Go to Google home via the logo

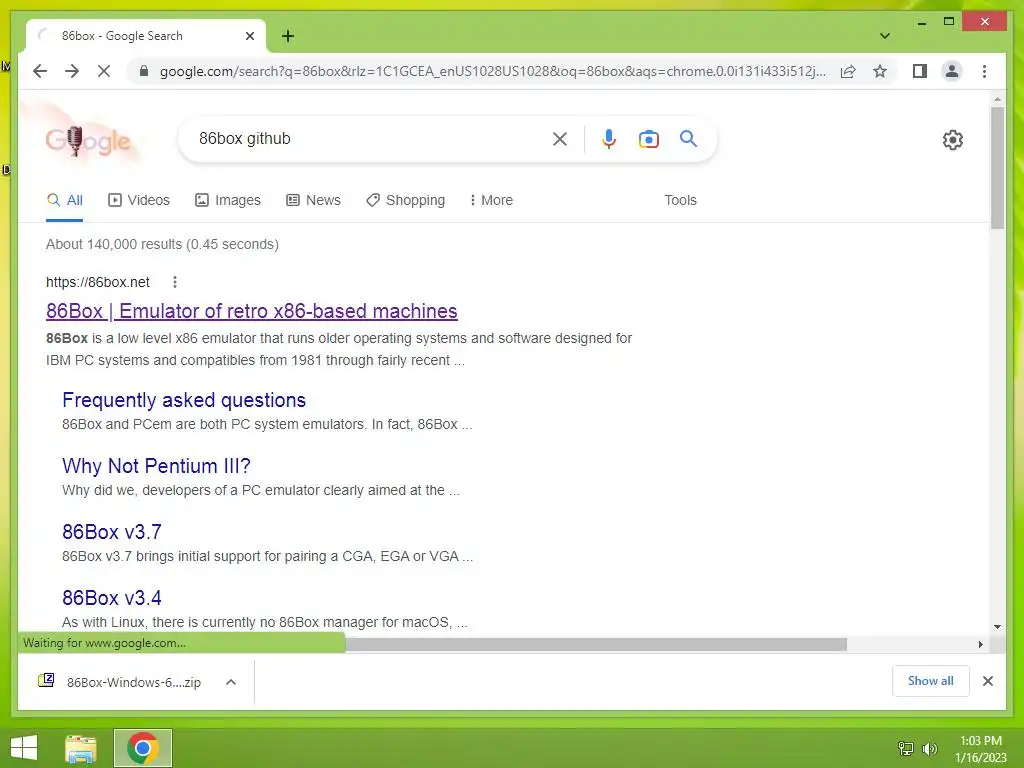(88, 140)
